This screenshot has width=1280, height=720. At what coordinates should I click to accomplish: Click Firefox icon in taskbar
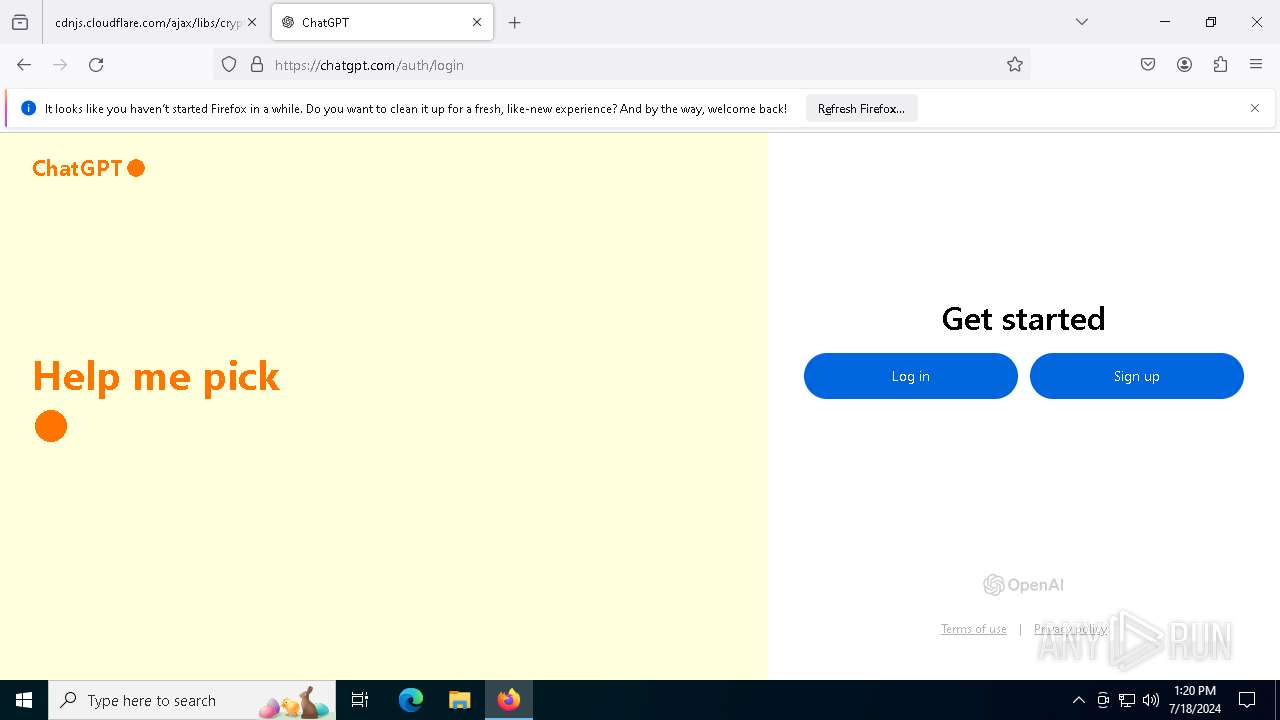click(x=509, y=700)
